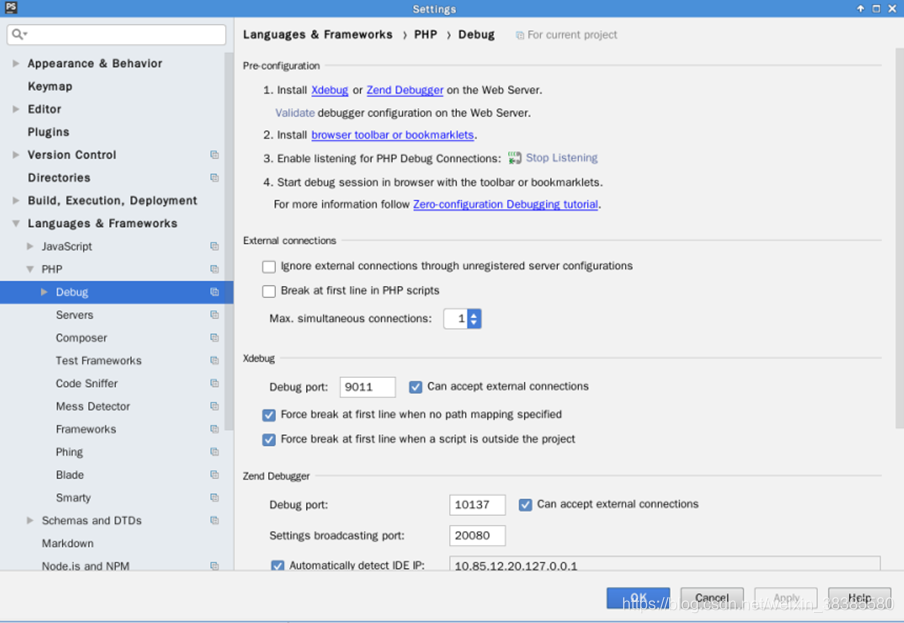Image resolution: width=904 pixels, height=623 pixels.
Task: Click the IDE IP address field
Action: pyautogui.click(x=665, y=564)
